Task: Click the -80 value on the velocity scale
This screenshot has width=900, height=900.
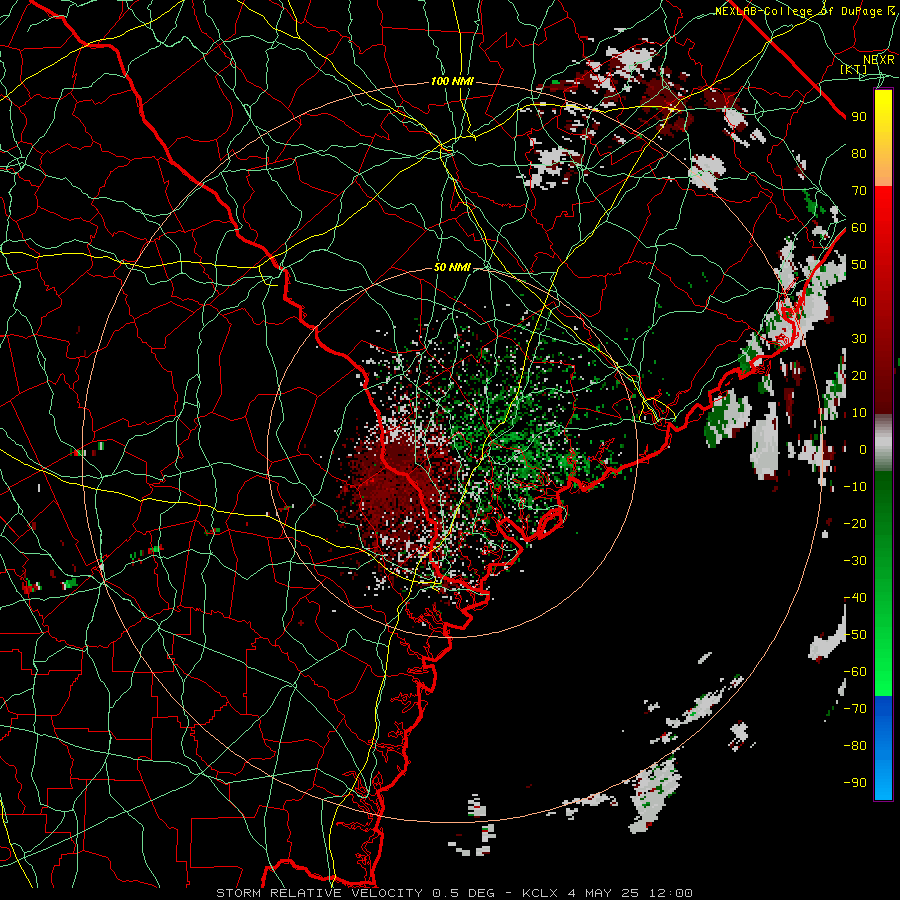Action: [855, 746]
